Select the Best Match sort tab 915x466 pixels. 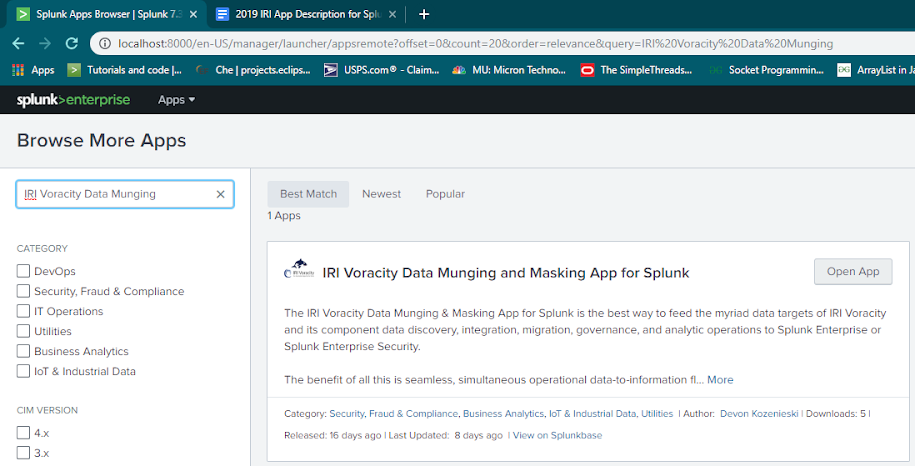tap(308, 194)
